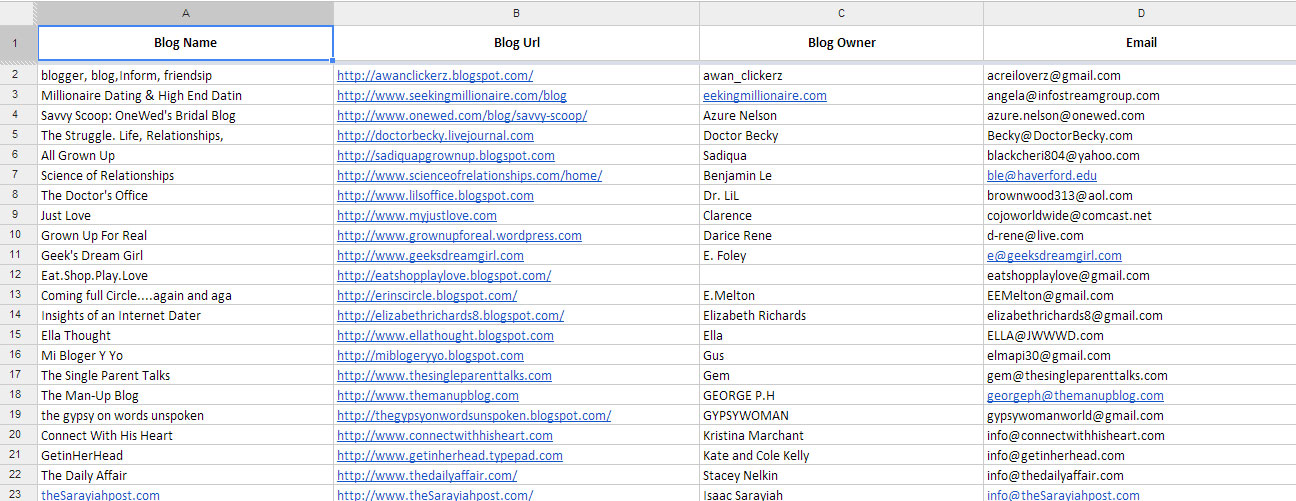Click the georgeph@themanupblog.com email link
This screenshot has height=501, width=1296.
[1075, 396]
